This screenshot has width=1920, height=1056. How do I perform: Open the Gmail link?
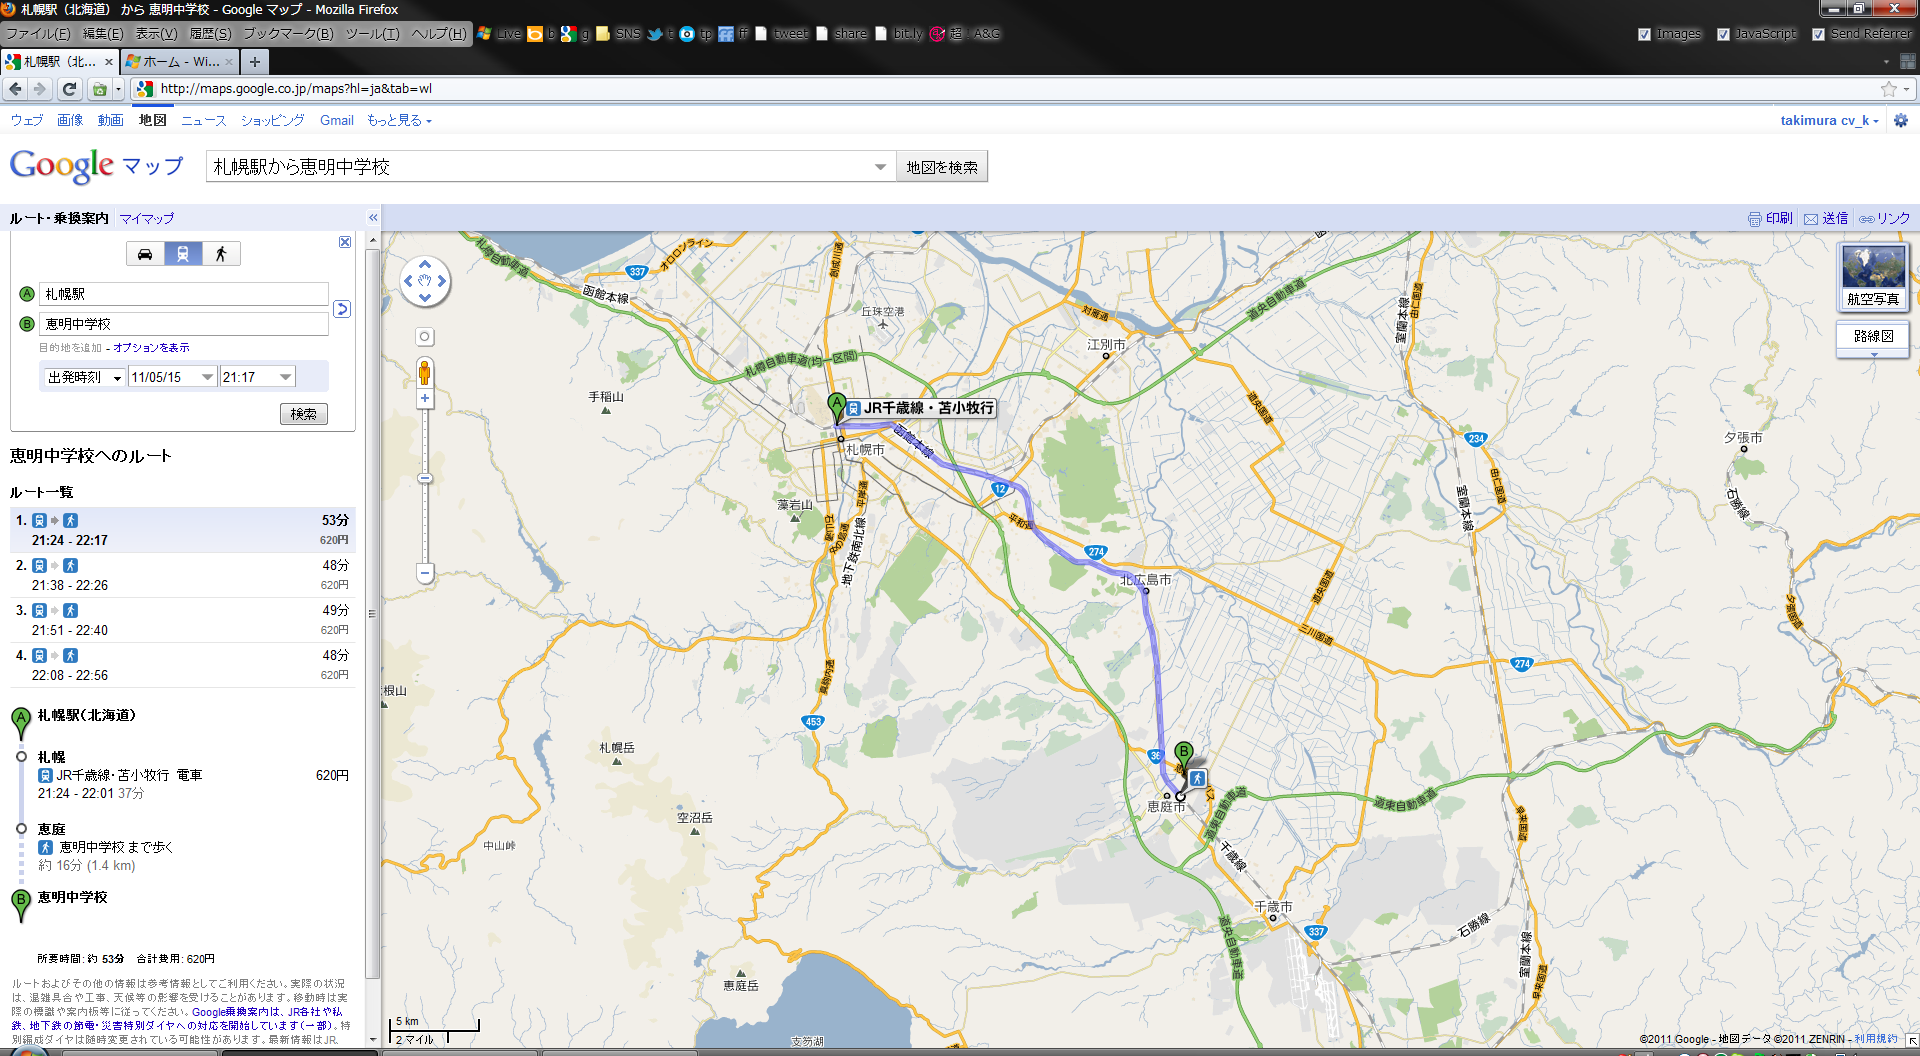click(337, 120)
